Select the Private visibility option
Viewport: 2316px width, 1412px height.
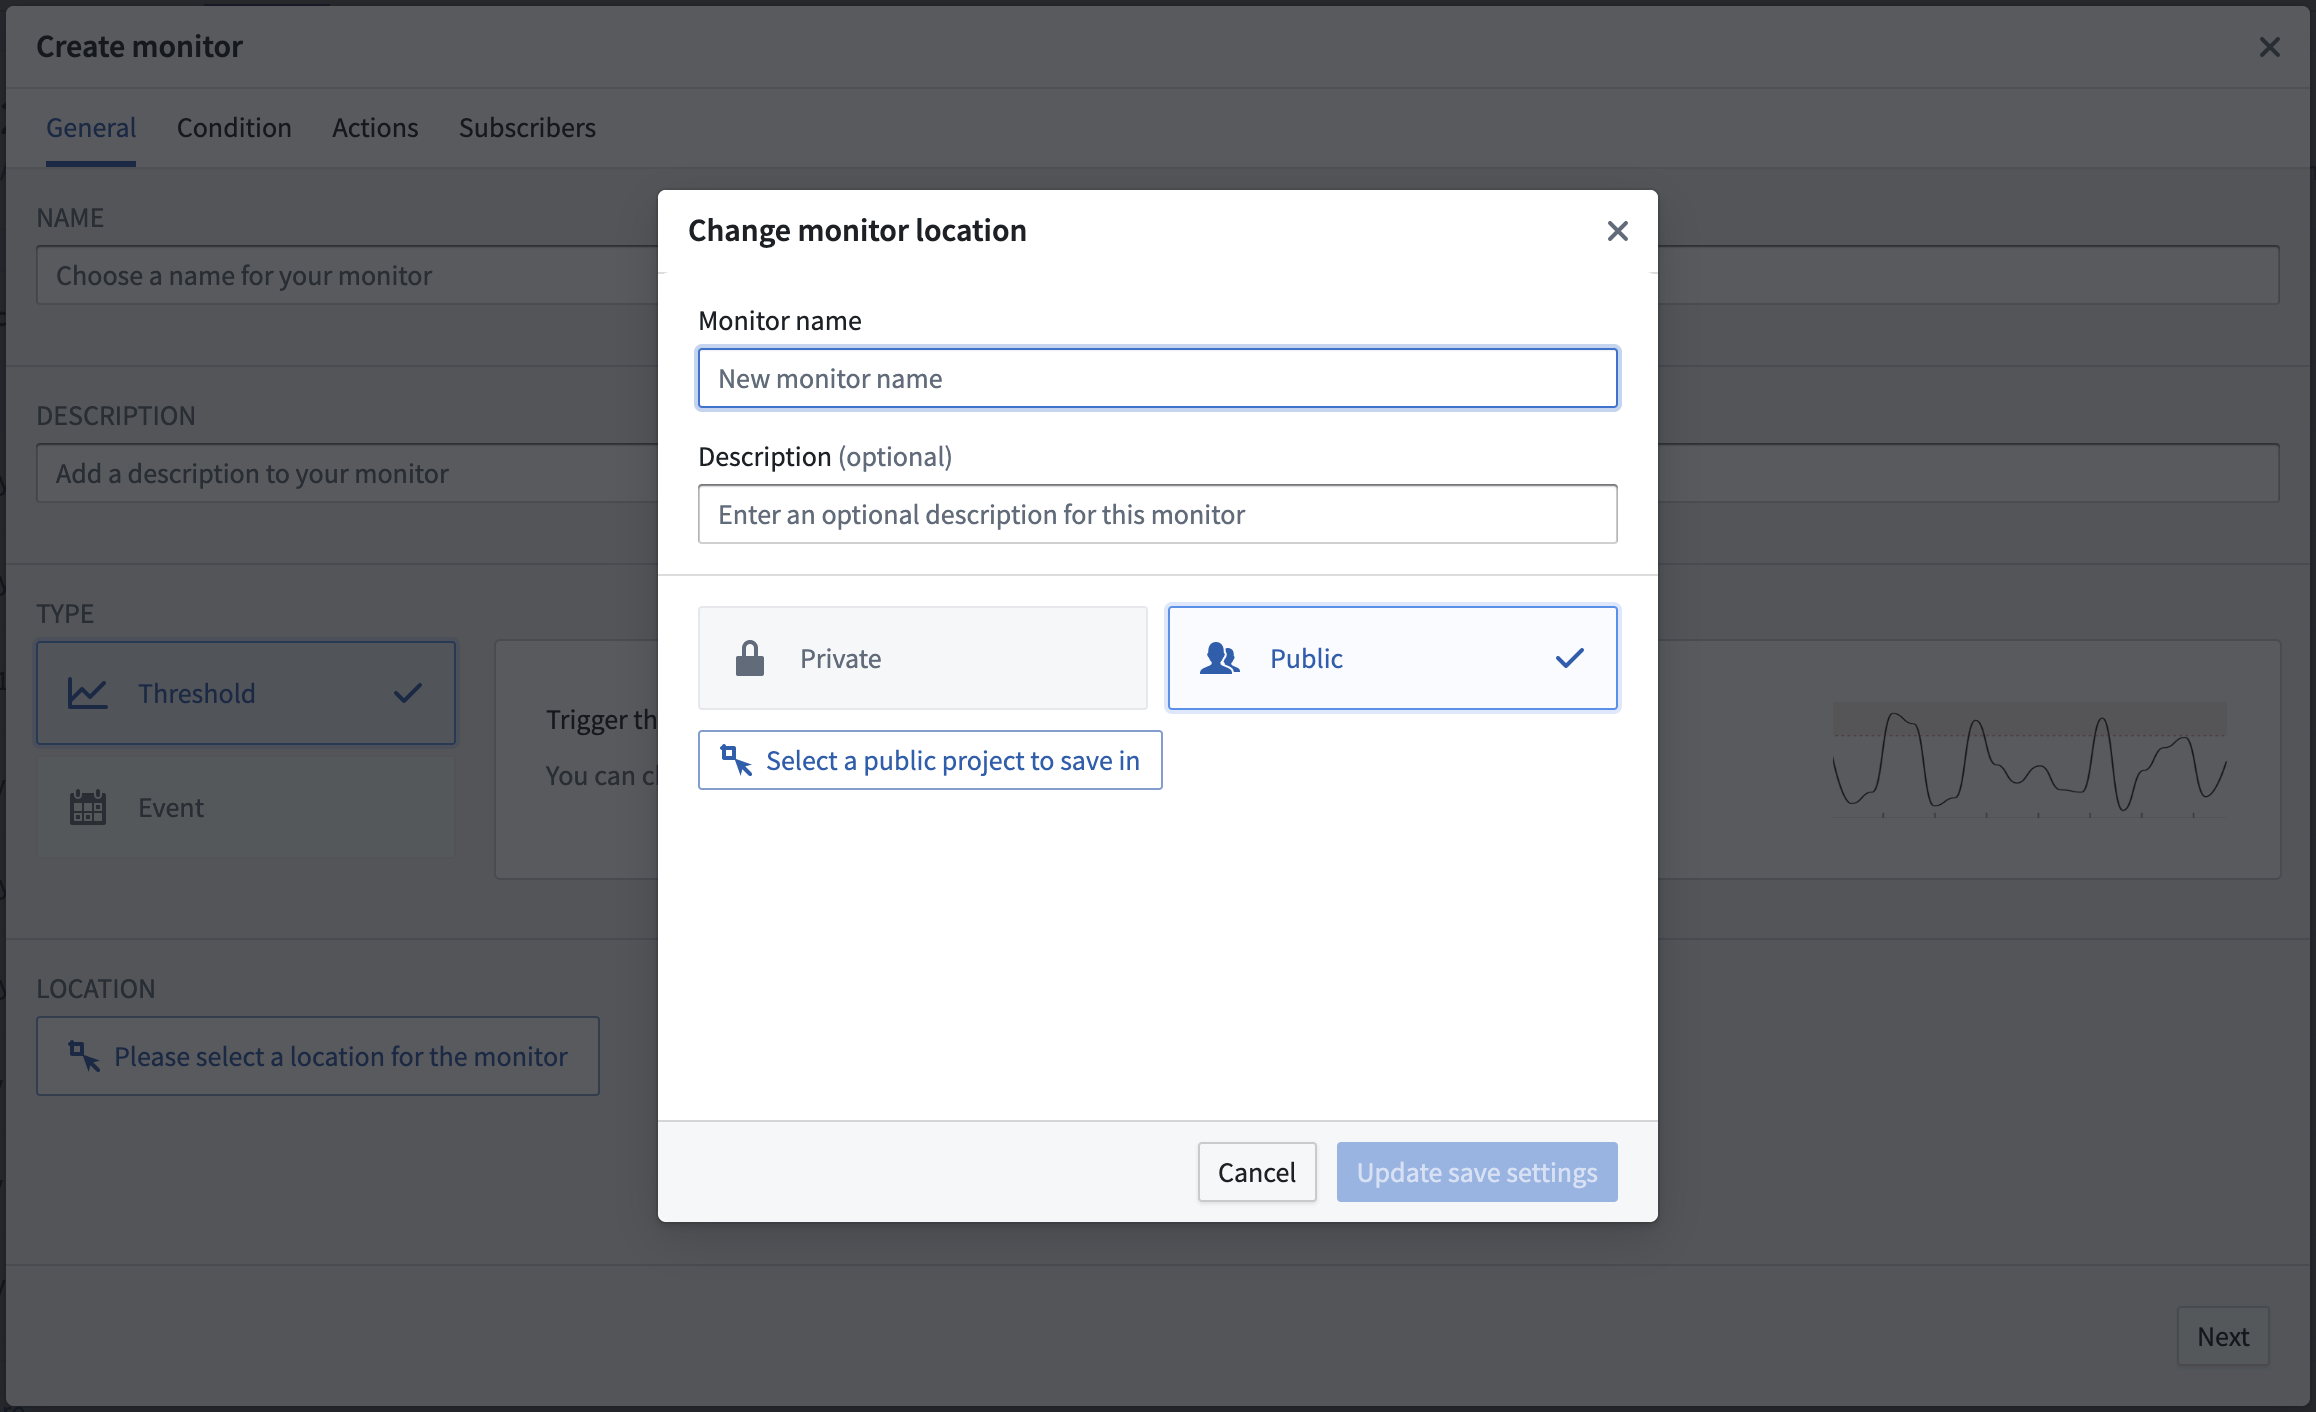(x=922, y=658)
